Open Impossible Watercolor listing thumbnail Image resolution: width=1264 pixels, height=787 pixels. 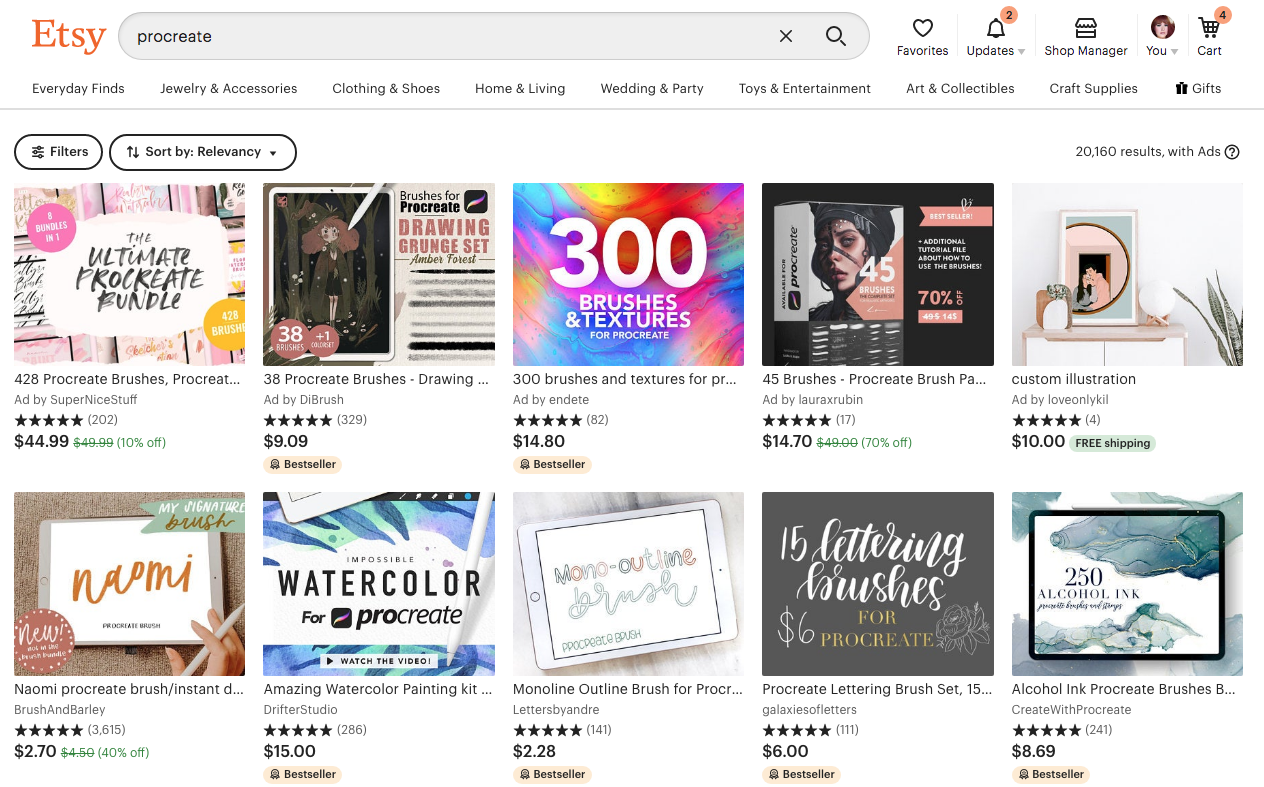[x=379, y=584]
